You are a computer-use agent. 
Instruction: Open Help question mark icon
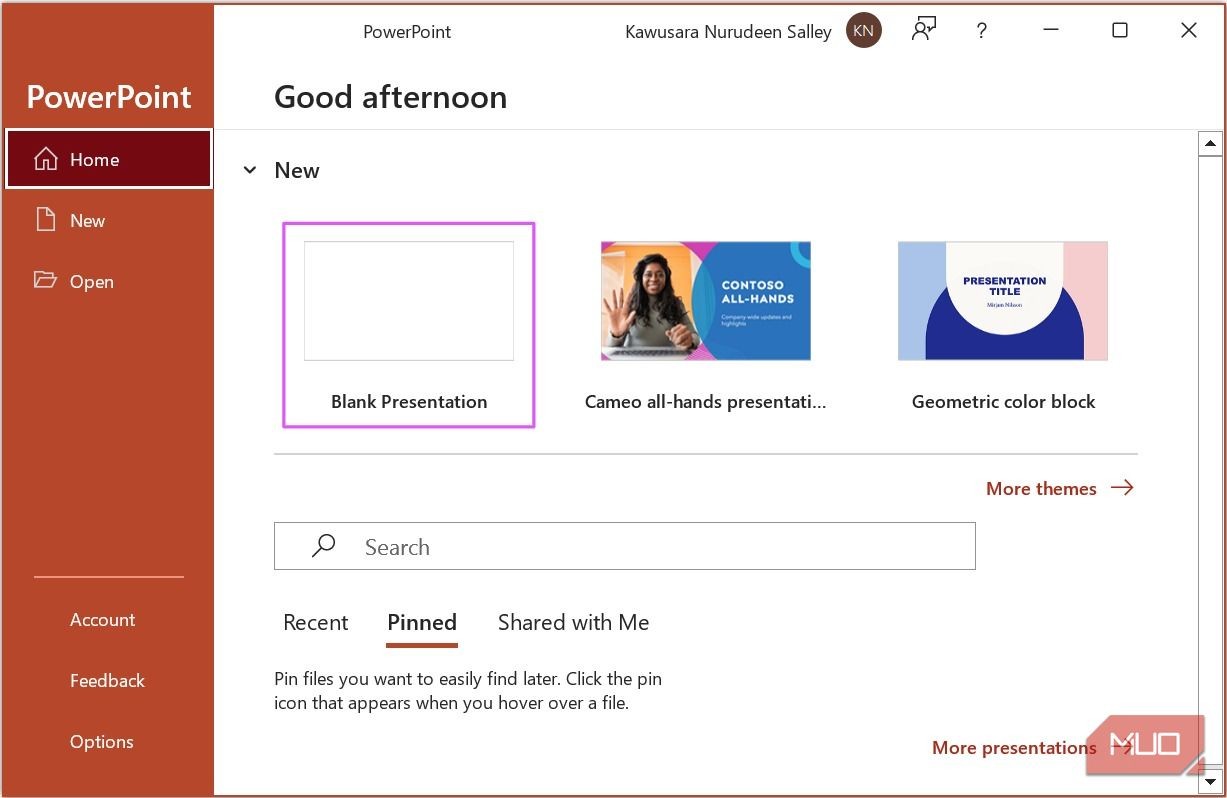click(982, 31)
